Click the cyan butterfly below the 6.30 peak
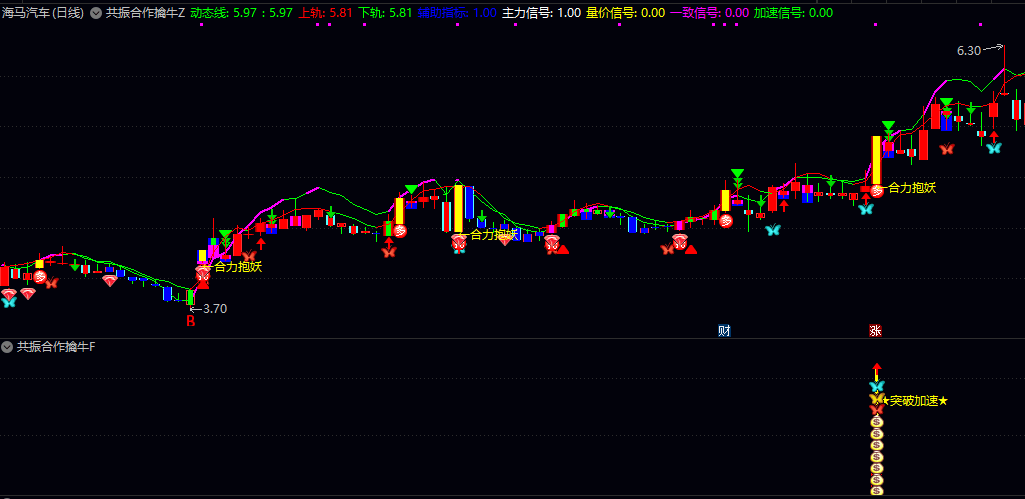This screenshot has width=1025, height=499. 994,148
